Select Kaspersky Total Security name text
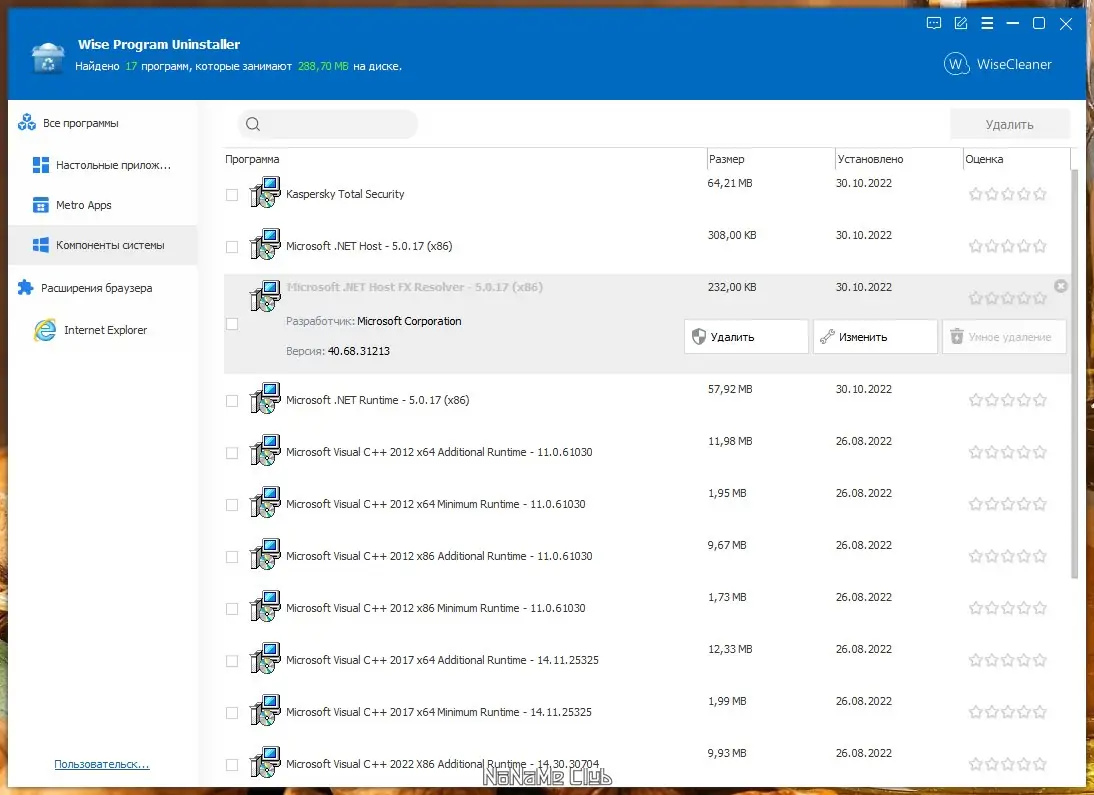 345,194
